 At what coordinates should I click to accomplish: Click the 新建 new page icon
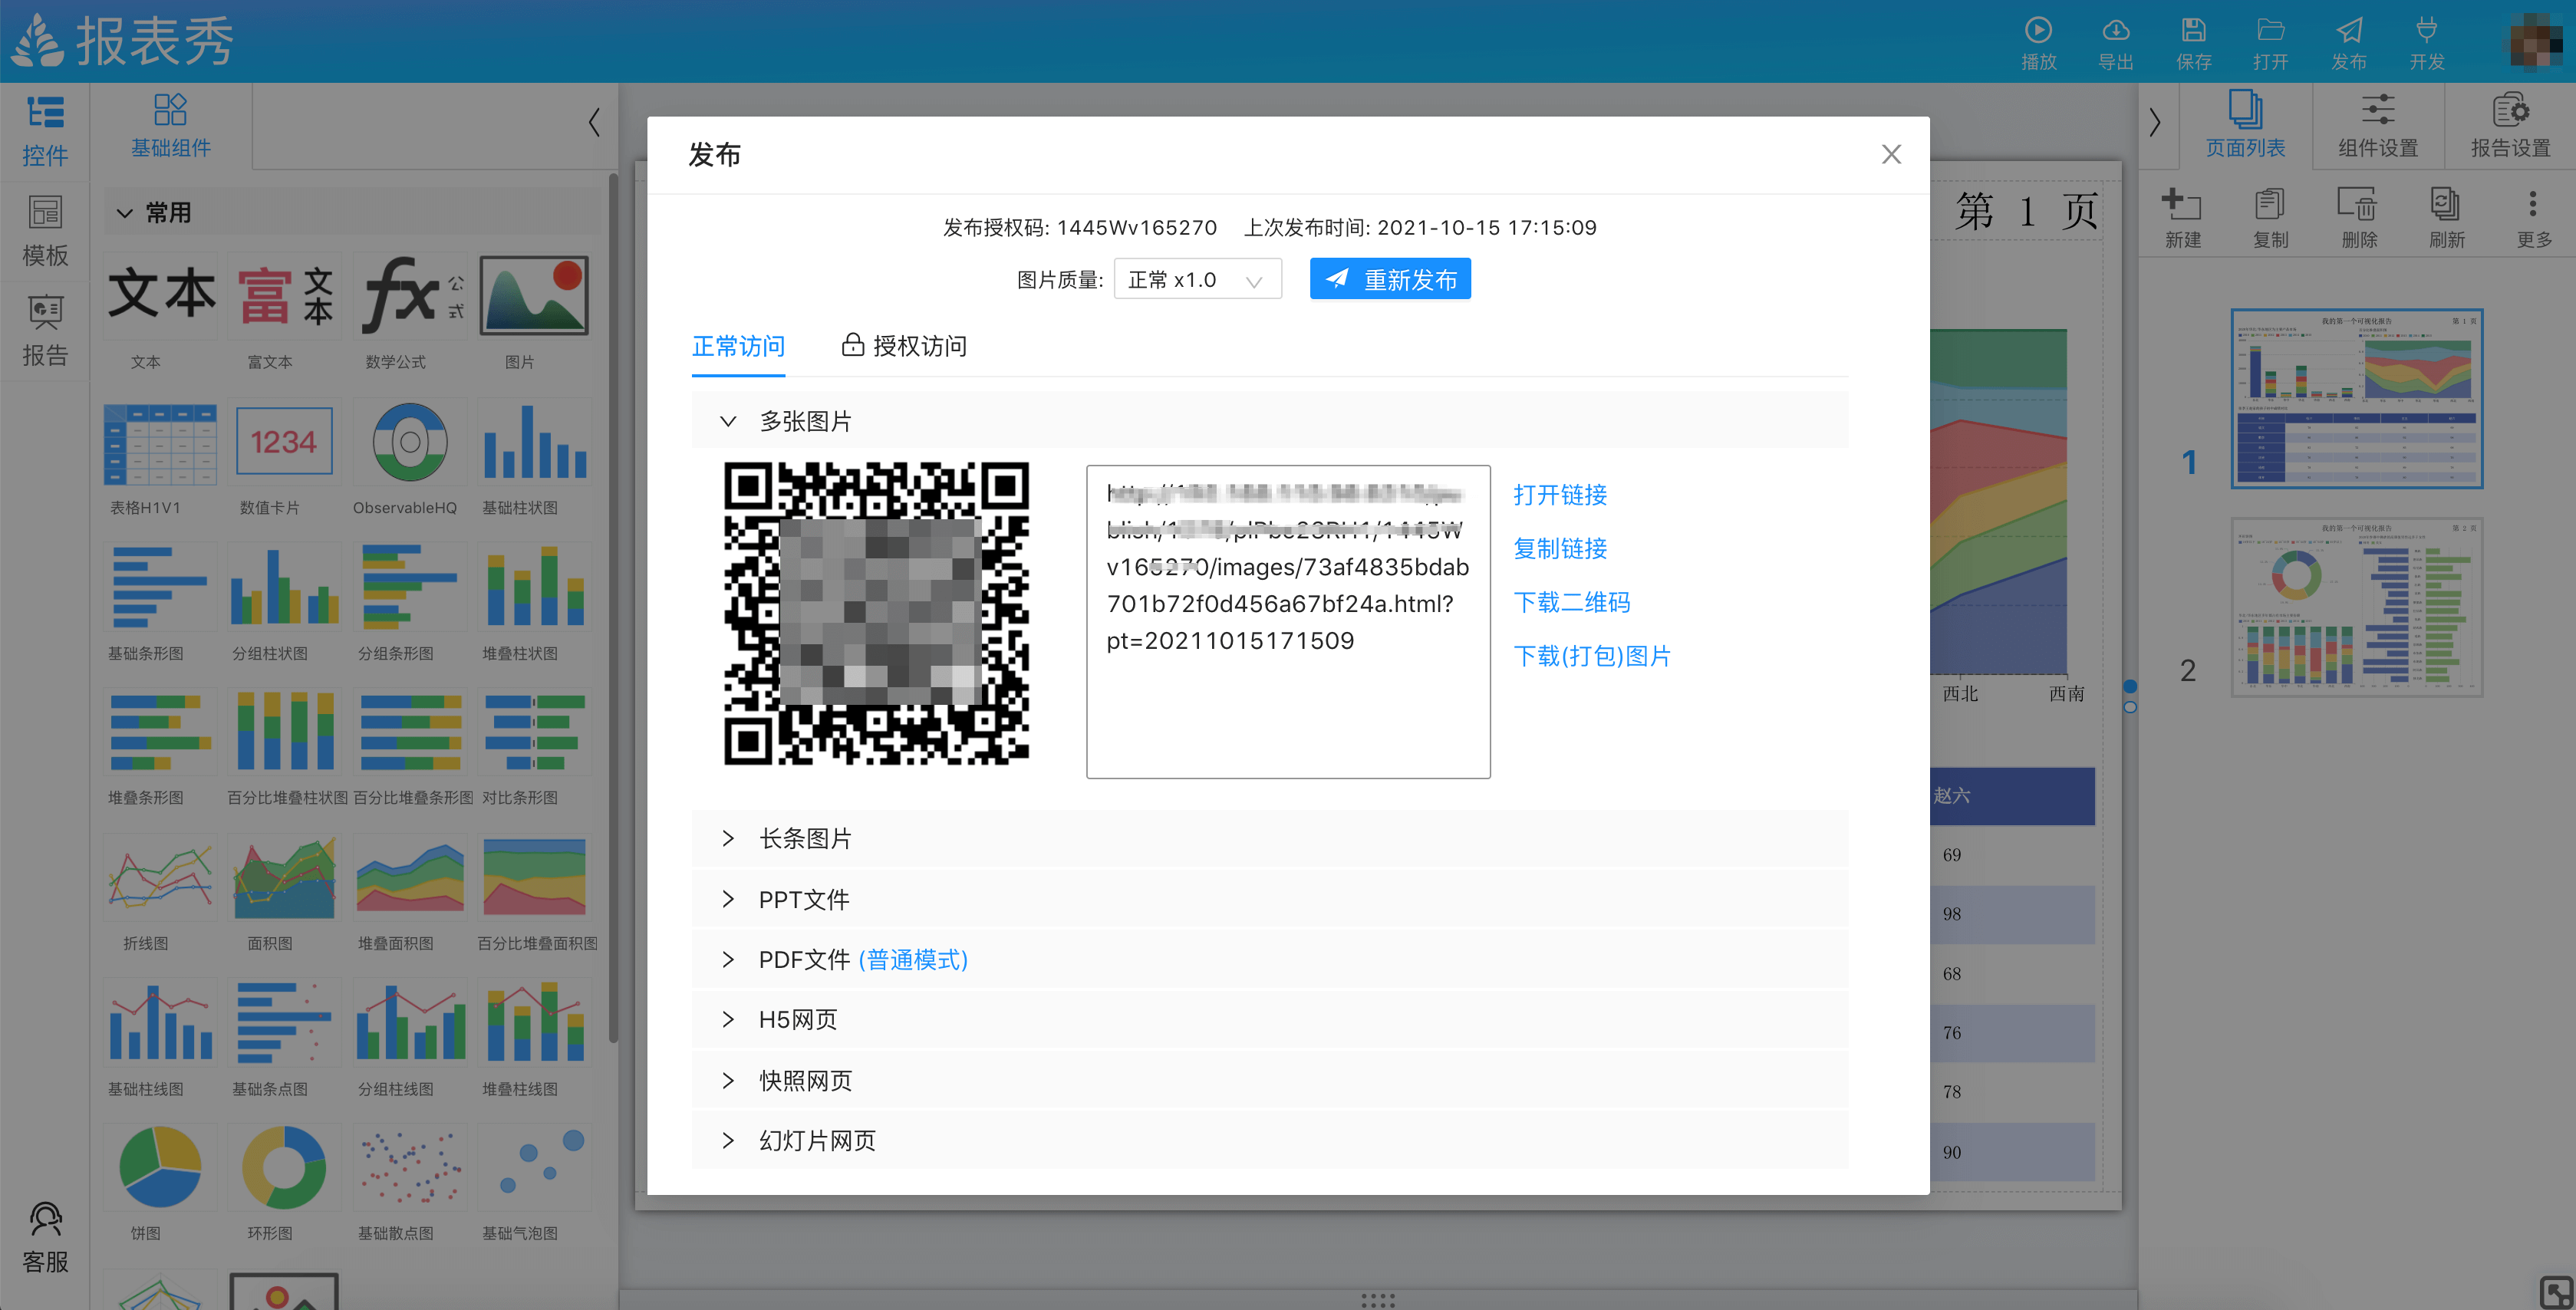pos(2182,205)
